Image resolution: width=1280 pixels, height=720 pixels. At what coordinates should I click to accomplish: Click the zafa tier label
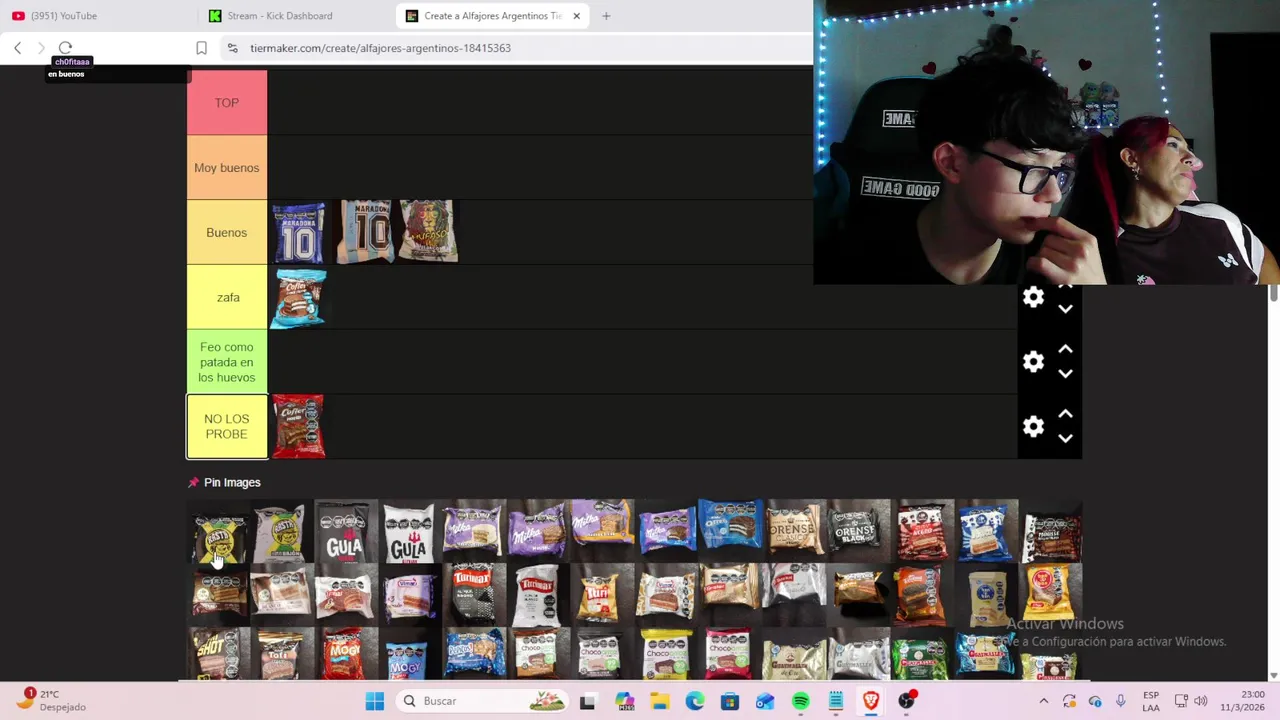227,297
